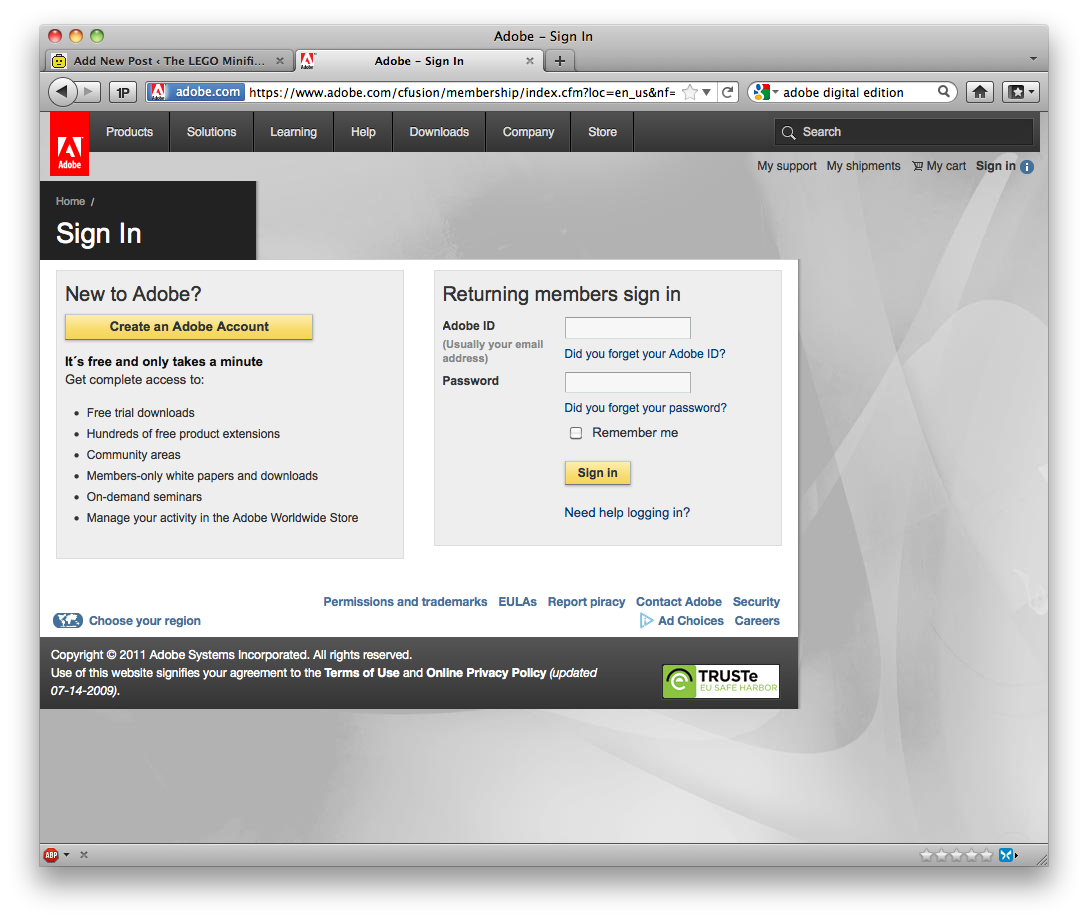
Task: Open Permissions and trademarks link
Action: [x=405, y=602]
